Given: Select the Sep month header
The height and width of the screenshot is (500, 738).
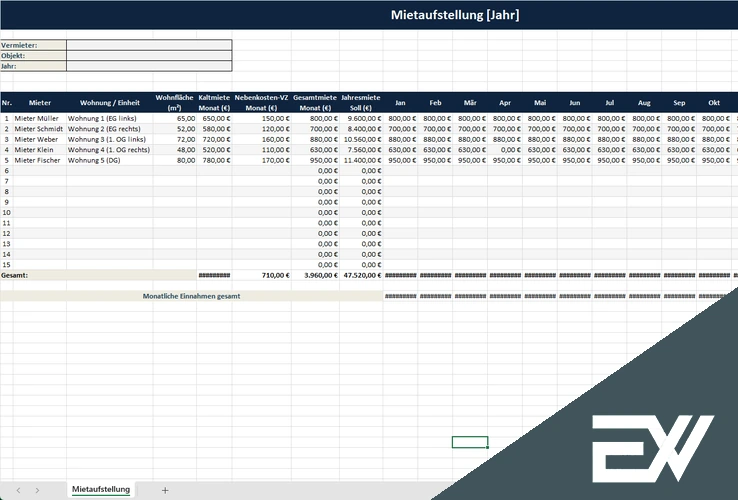Looking at the screenshot, I should [679, 103].
